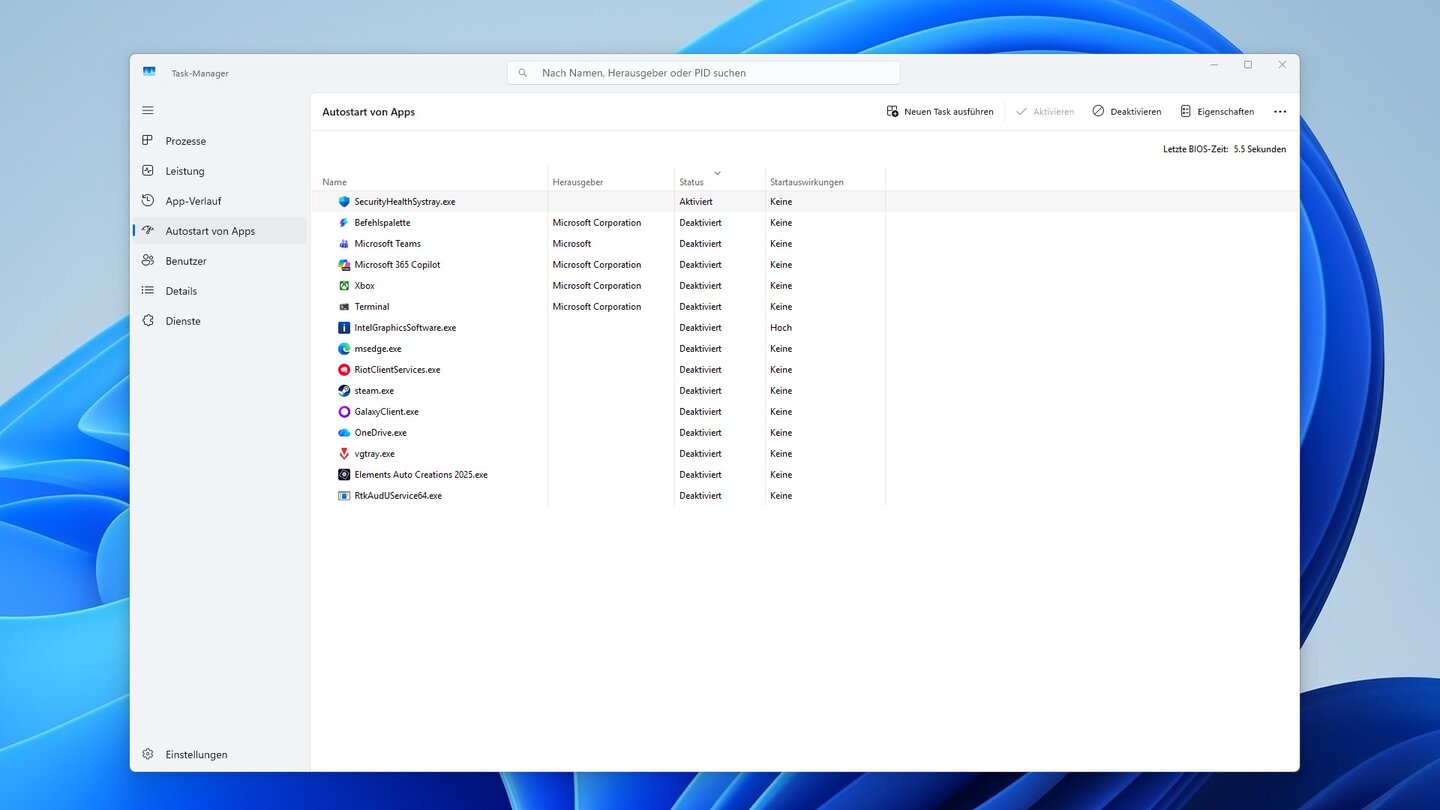Focus the search field for name or PID
This screenshot has height=810, width=1440.
704,73
